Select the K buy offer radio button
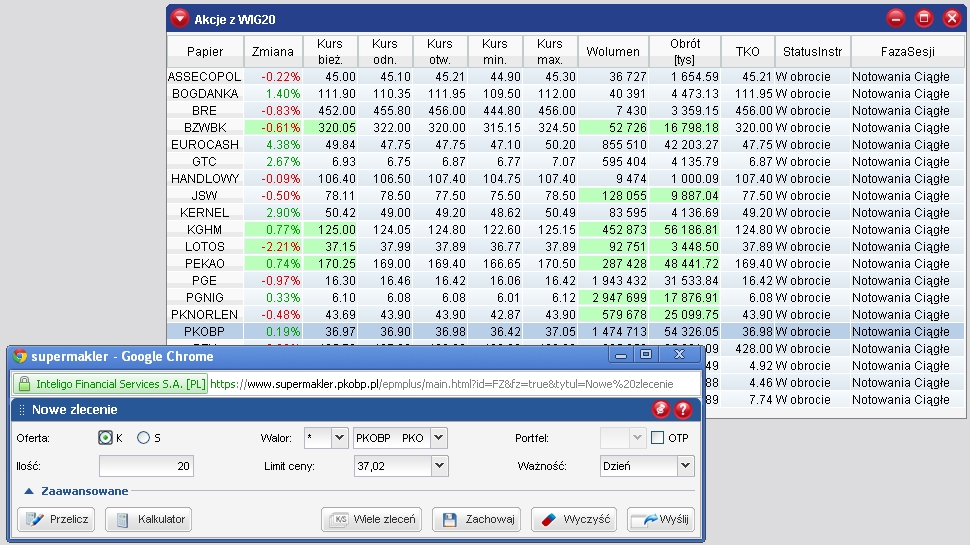 click(105, 438)
